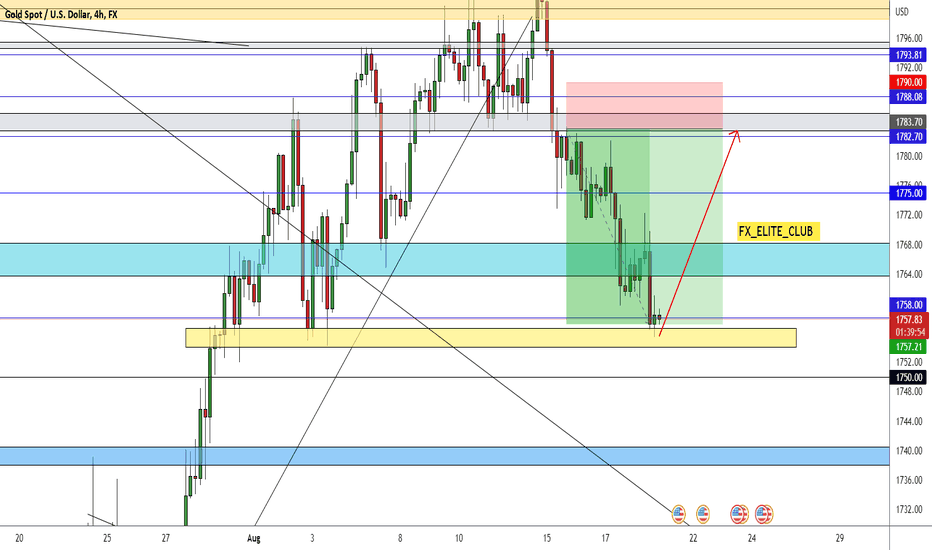Click the USD currency label on price axis
This screenshot has height=550, width=932.
tap(902, 11)
